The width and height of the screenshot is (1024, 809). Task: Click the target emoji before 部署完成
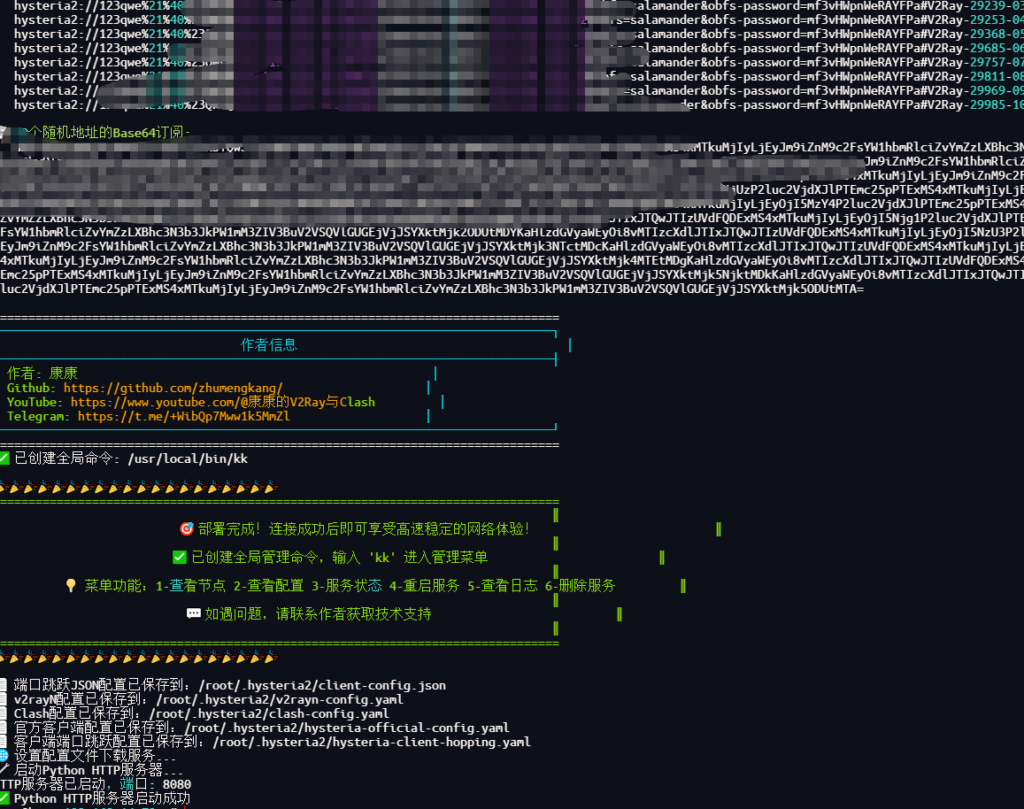tap(186, 529)
